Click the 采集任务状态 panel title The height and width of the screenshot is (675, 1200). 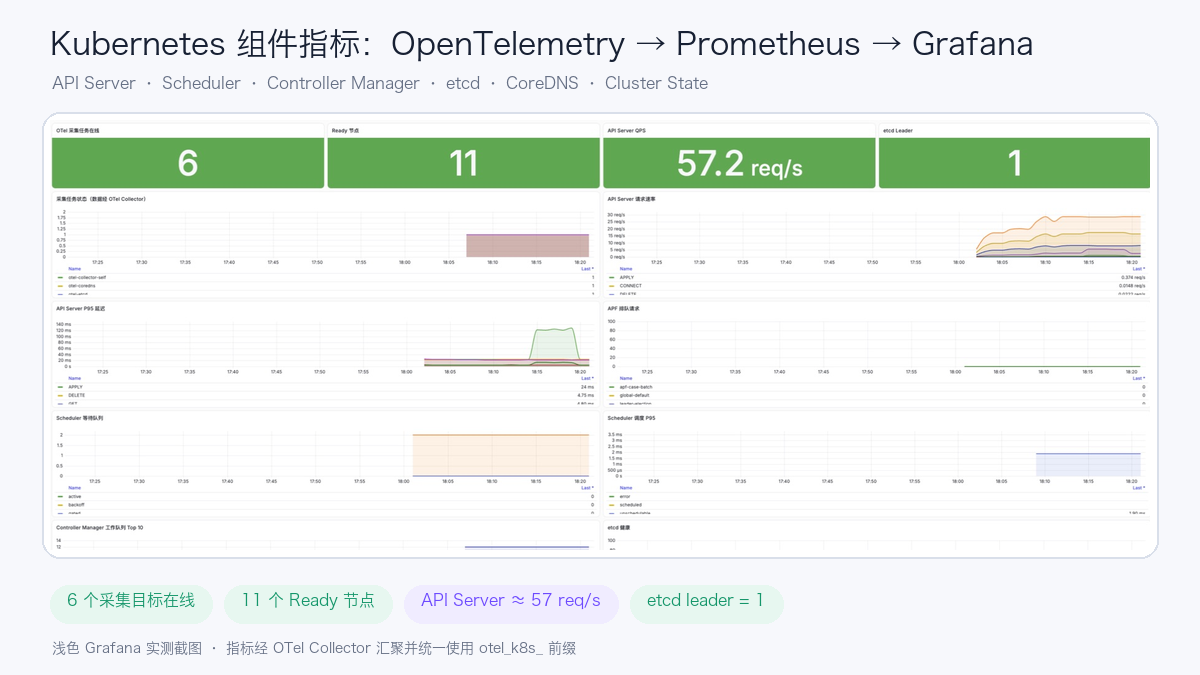click(101, 199)
